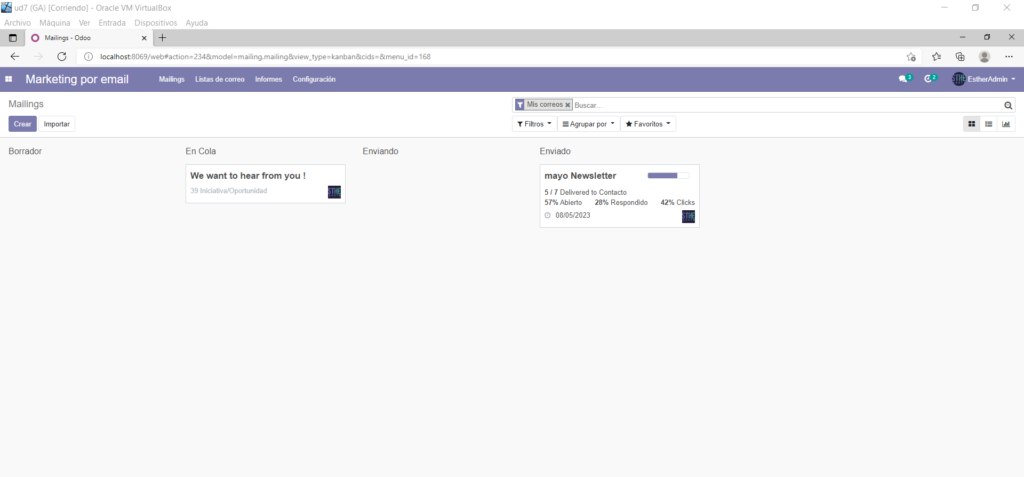Switch to graph view

1006,124
